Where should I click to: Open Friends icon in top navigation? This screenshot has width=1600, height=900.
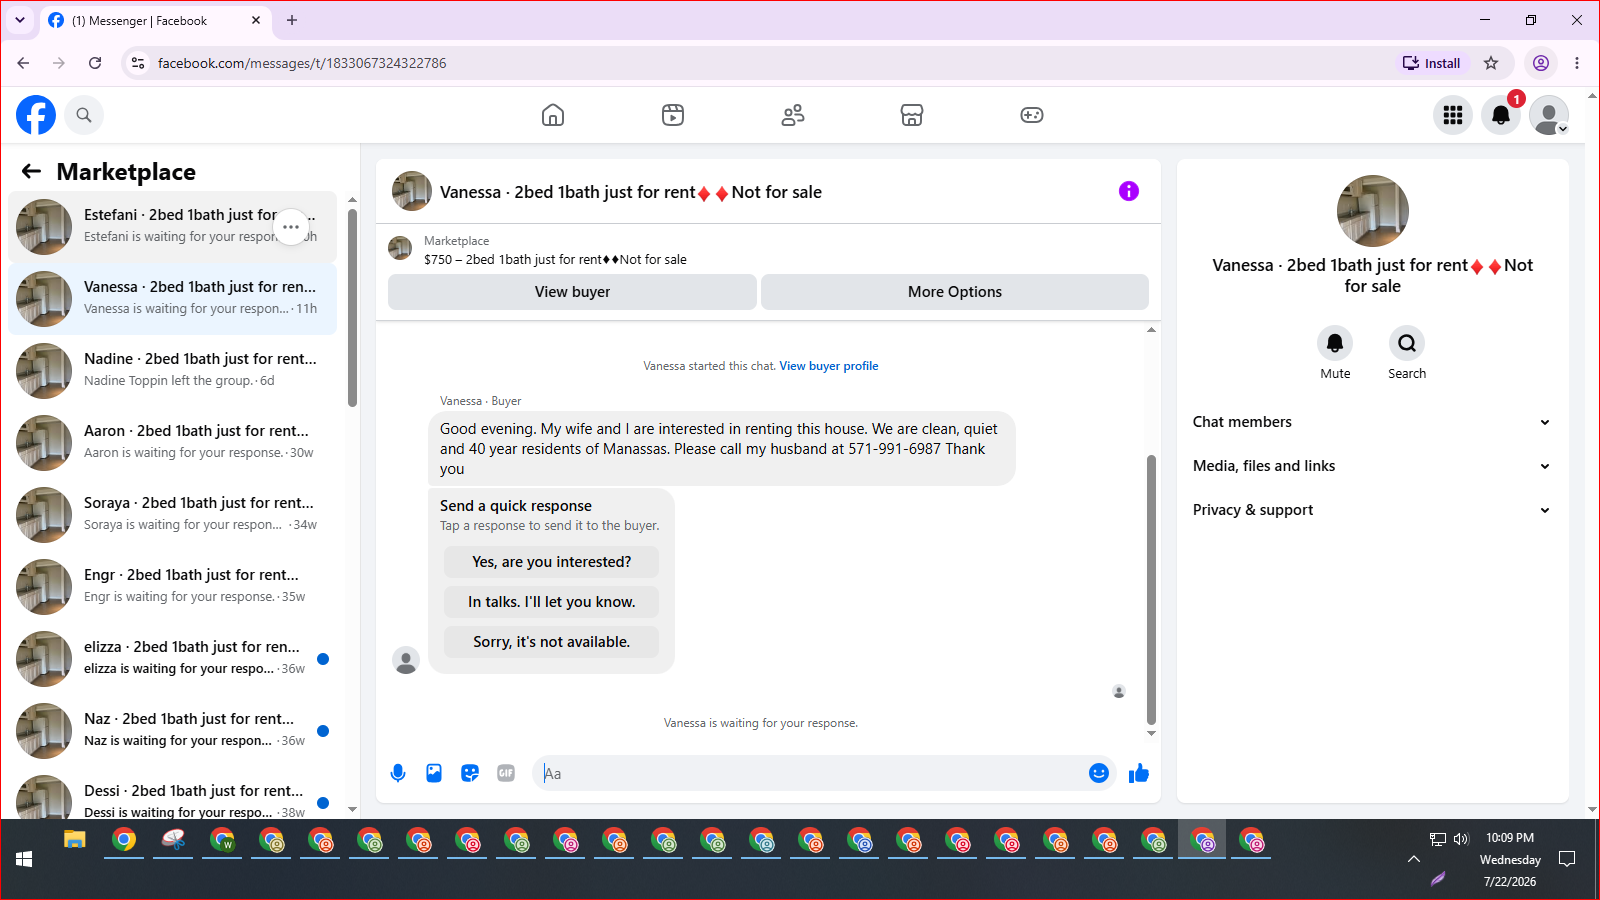click(793, 115)
